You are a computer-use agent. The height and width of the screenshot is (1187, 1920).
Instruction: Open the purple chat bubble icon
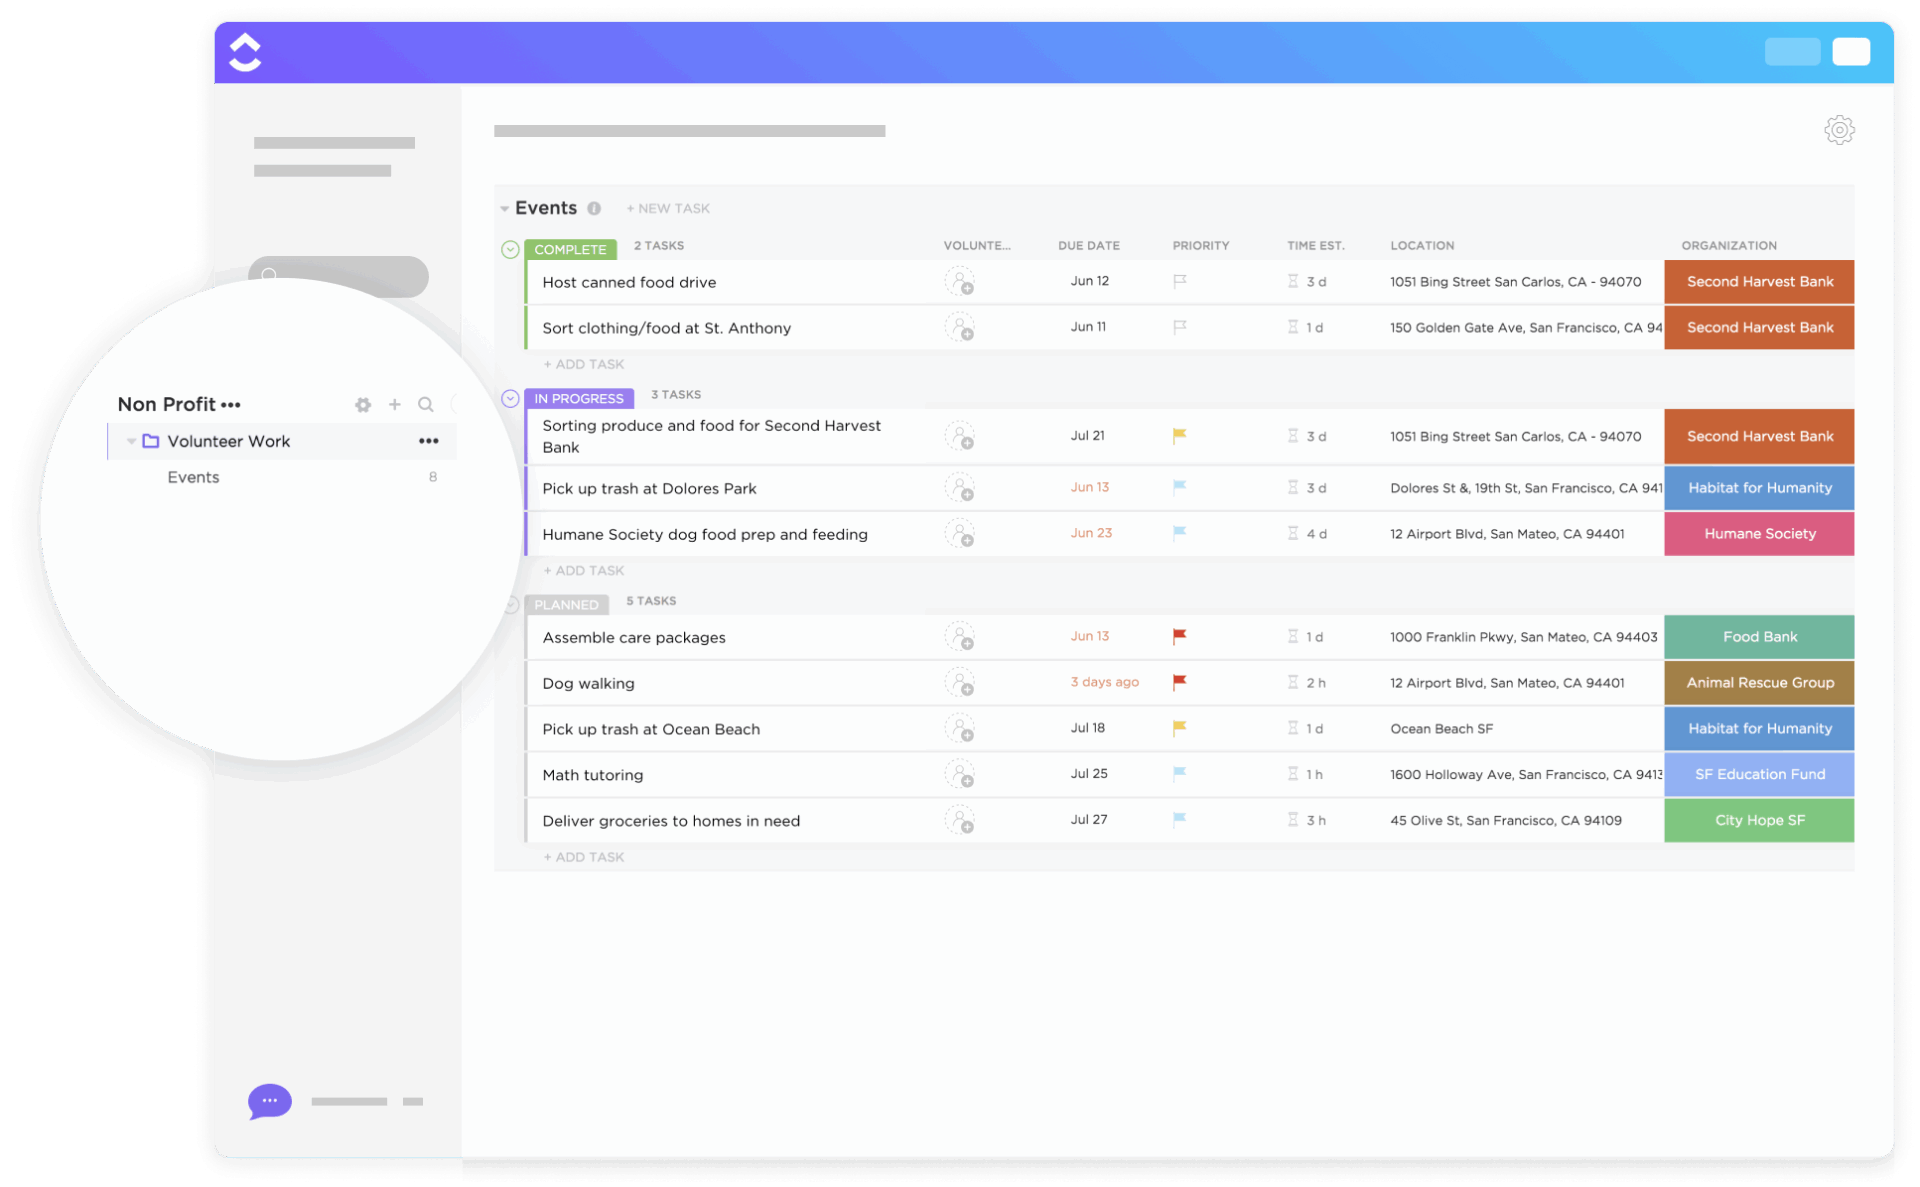pyautogui.click(x=269, y=1100)
